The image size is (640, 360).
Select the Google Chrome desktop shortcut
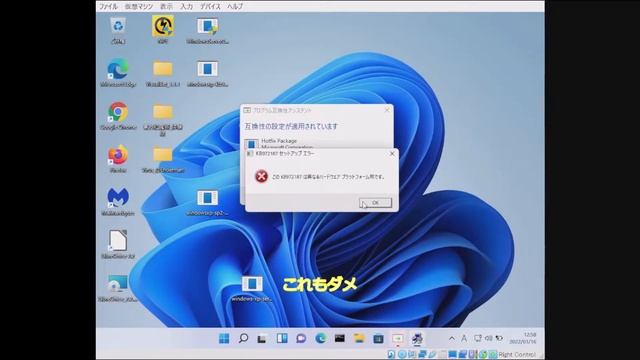coord(118,116)
